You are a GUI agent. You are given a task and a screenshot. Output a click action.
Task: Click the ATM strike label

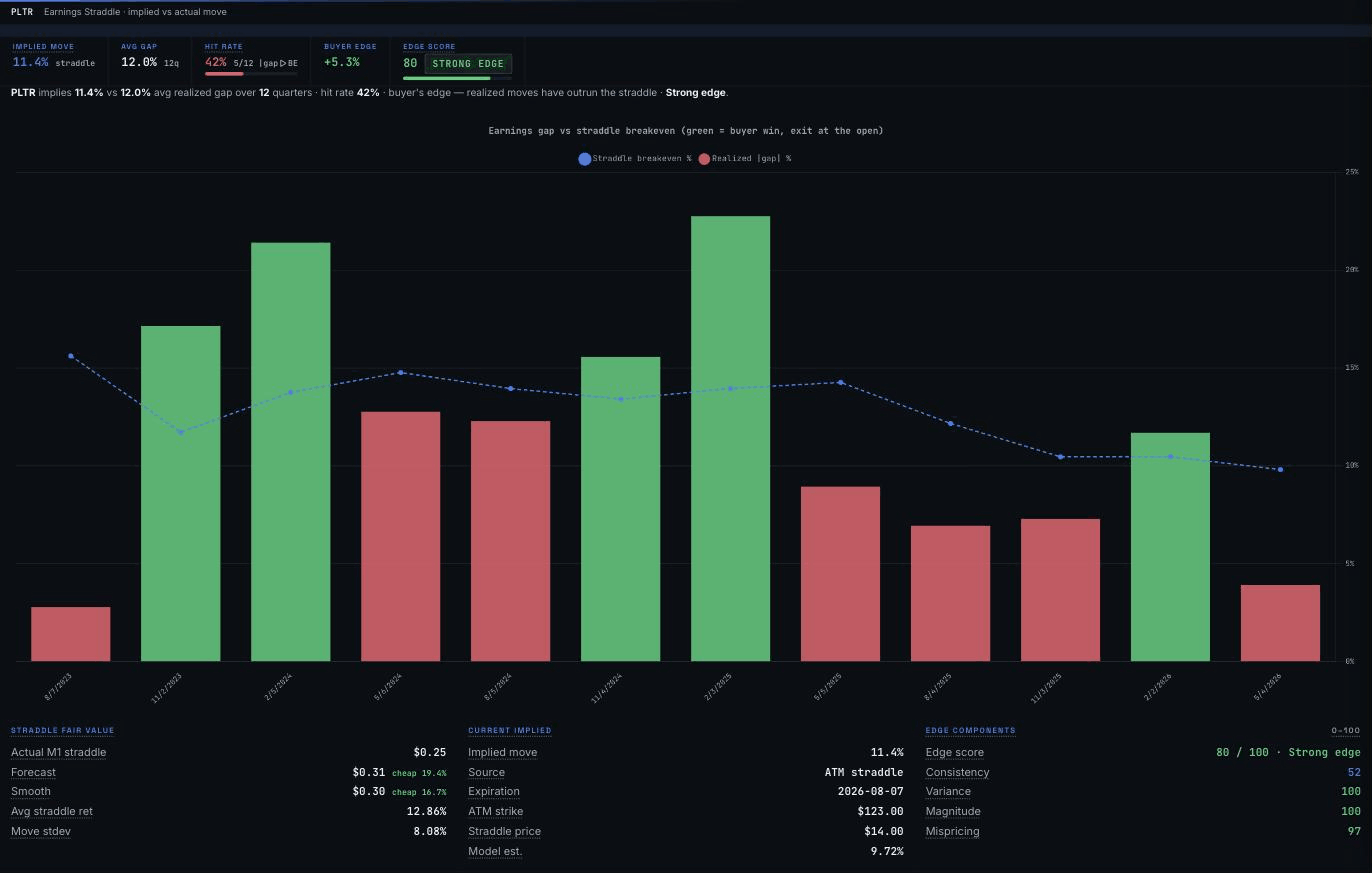[496, 811]
